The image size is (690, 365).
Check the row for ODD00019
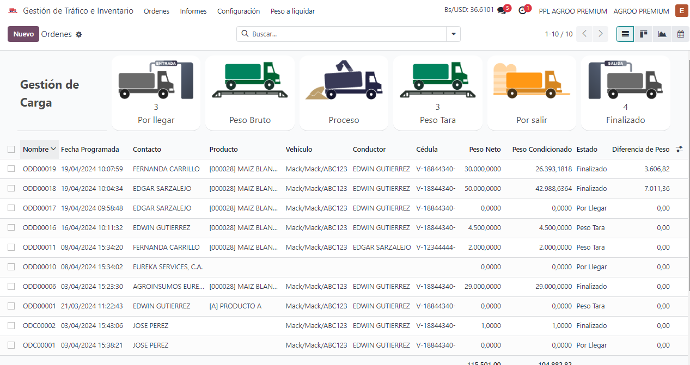tap(11, 169)
